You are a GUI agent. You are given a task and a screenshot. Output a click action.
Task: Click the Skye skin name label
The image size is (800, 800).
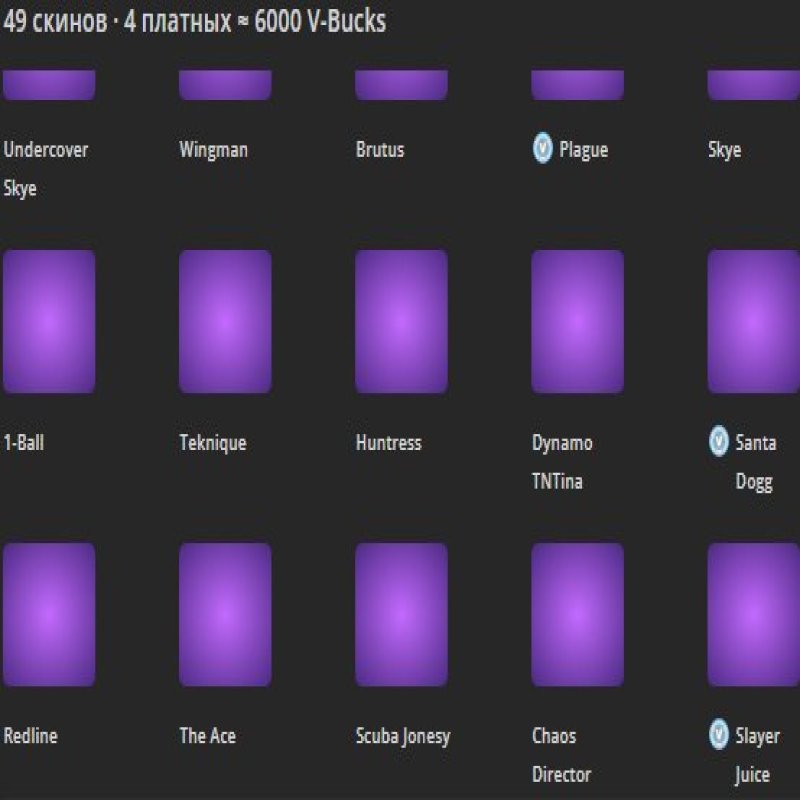[x=724, y=150]
